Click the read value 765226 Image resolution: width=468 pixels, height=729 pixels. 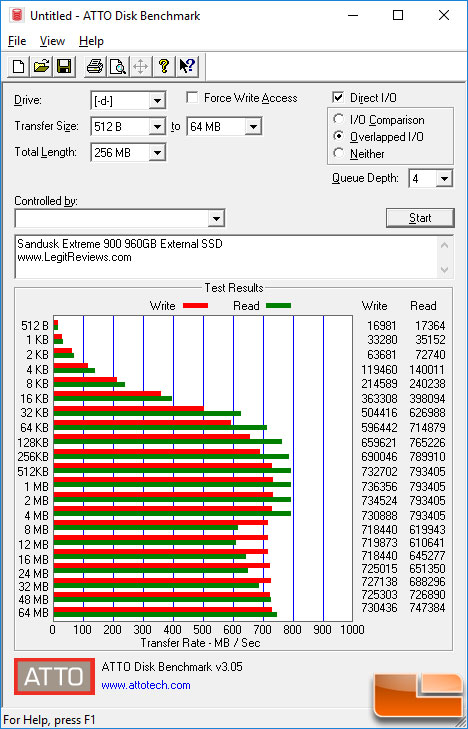[x=428, y=442]
